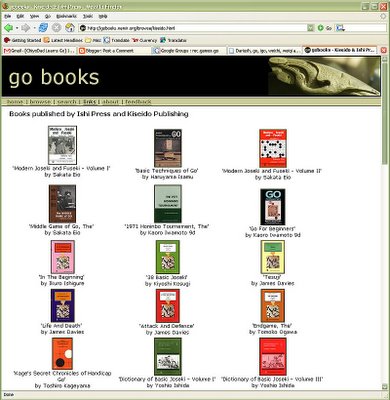Open the search engine selector dropdown
Image resolution: width=390 pixels, height=400 pixels.
340,28
